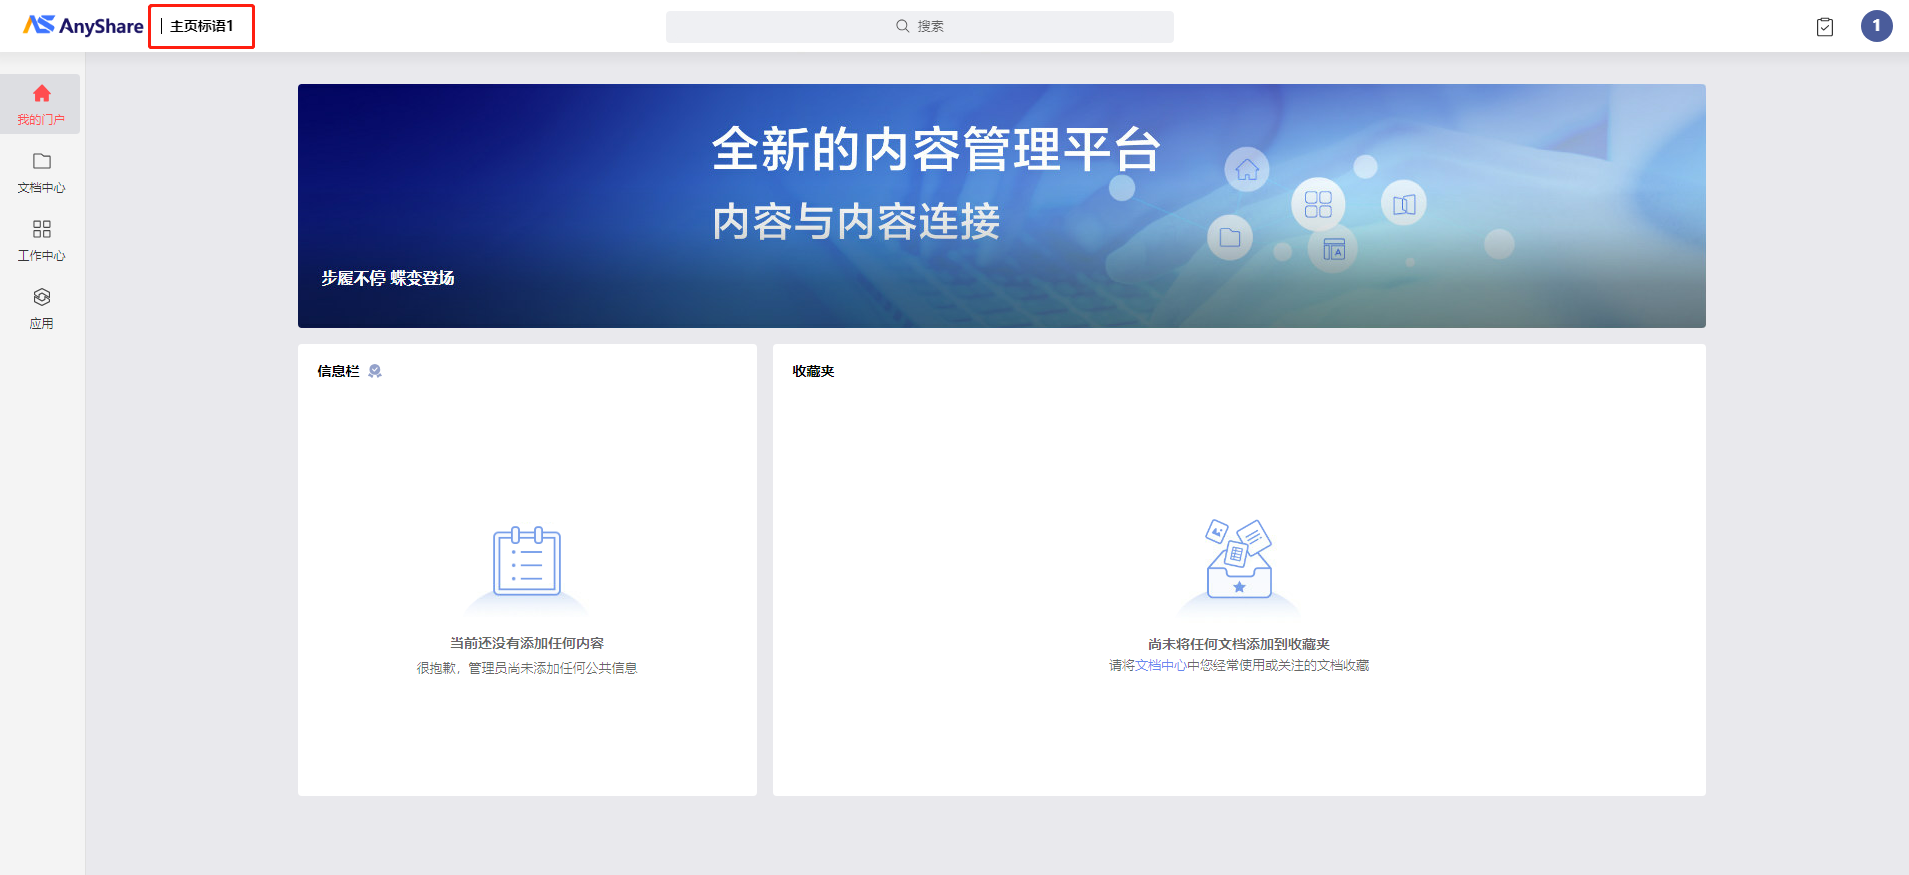Open 文档中心 folder section
Viewport: 1909px width, 875px height.
tap(41, 172)
